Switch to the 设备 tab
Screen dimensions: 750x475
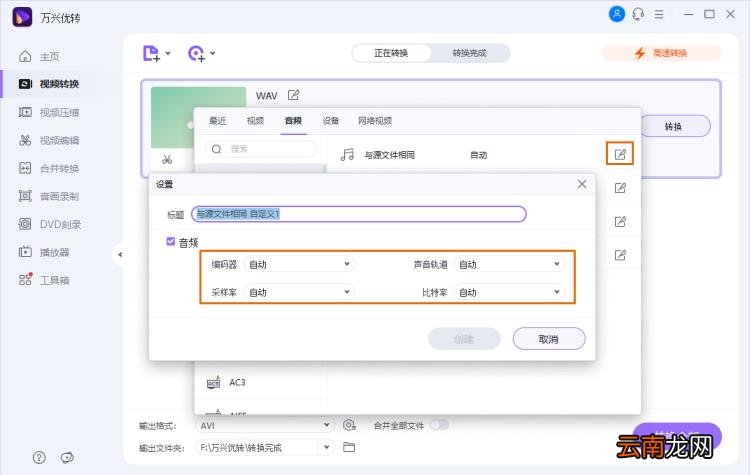[x=331, y=121]
